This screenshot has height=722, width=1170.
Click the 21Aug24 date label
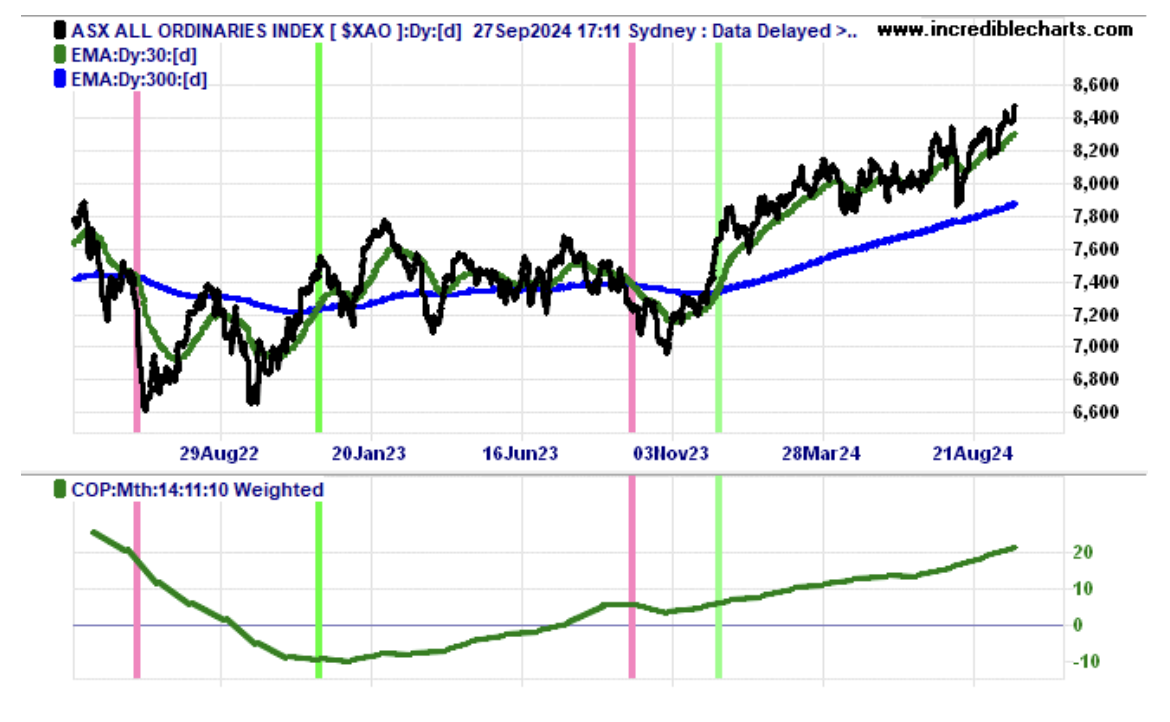coord(974,453)
